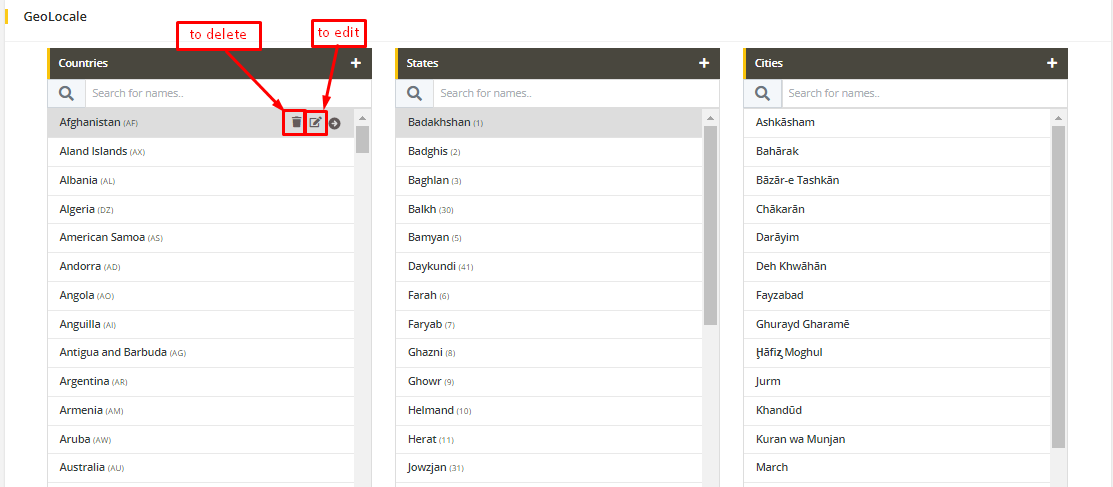The width and height of the screenshot is (1113, 487).
Task: Select Albania in the Countries list
Action: click(x=79, y=180)
